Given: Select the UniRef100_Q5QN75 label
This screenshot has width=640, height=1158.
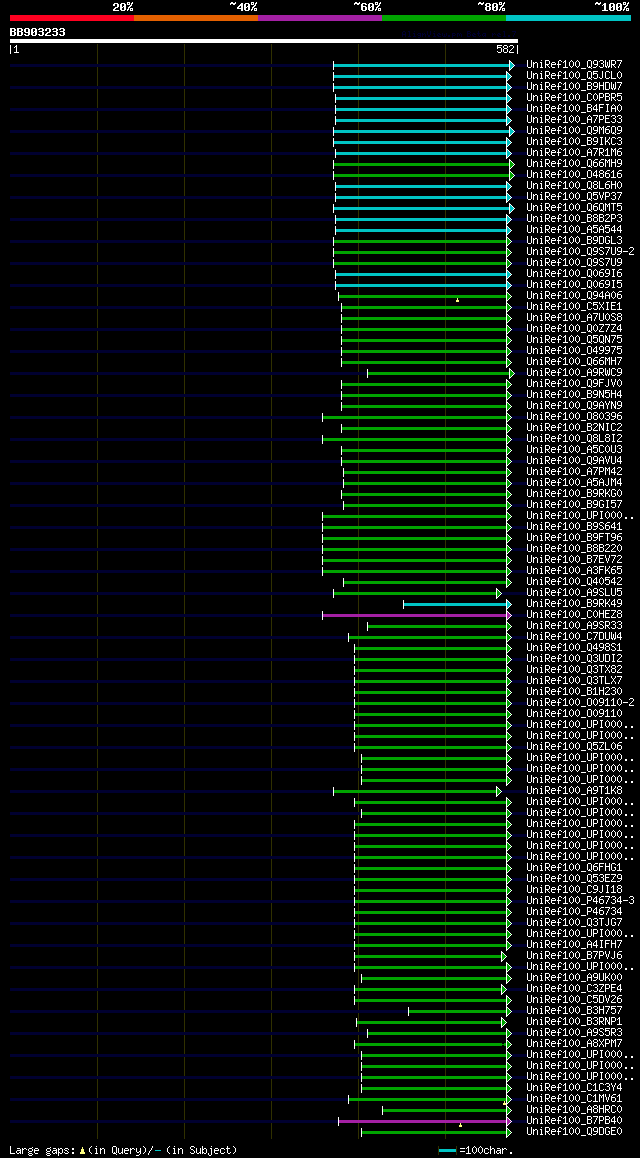Looking at the screenshot, I should click(x=574, y=340).
